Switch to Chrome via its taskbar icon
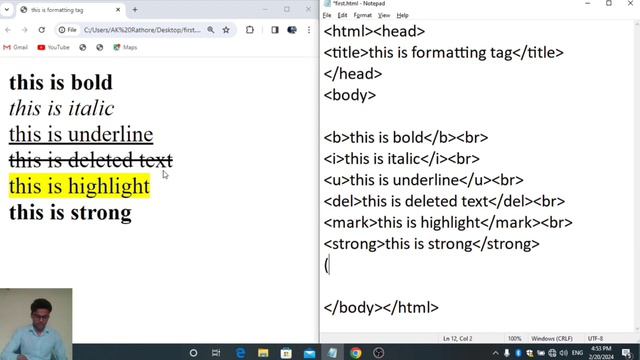This screenshot has width=640, height=360. [356, 353]
